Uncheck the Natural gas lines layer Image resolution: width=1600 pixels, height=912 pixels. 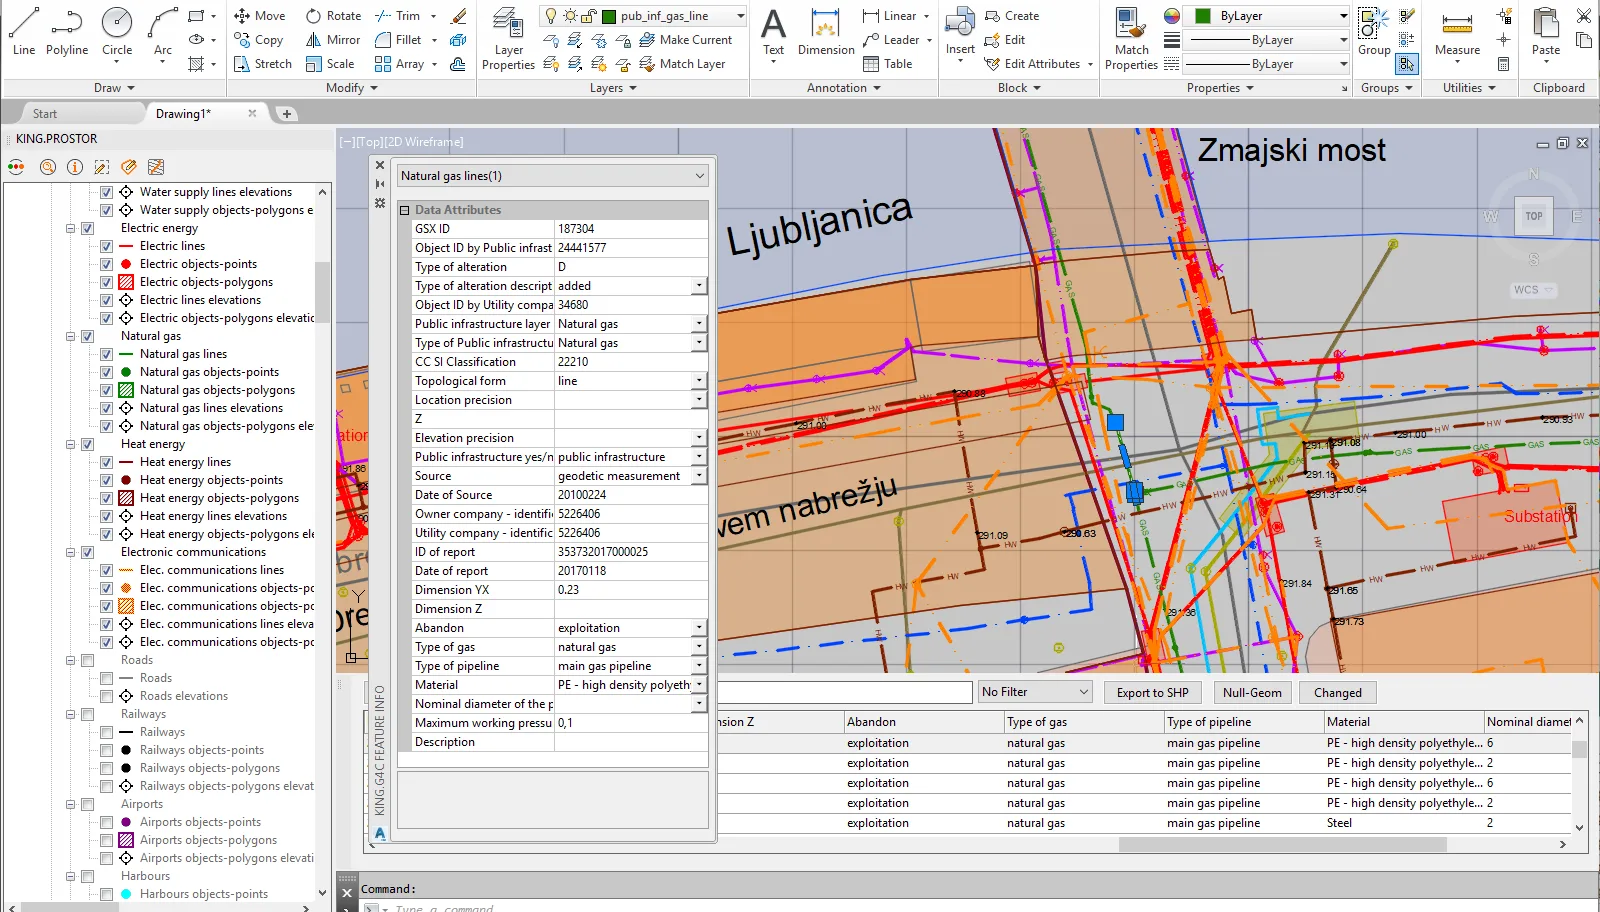[x=106, y=354]
